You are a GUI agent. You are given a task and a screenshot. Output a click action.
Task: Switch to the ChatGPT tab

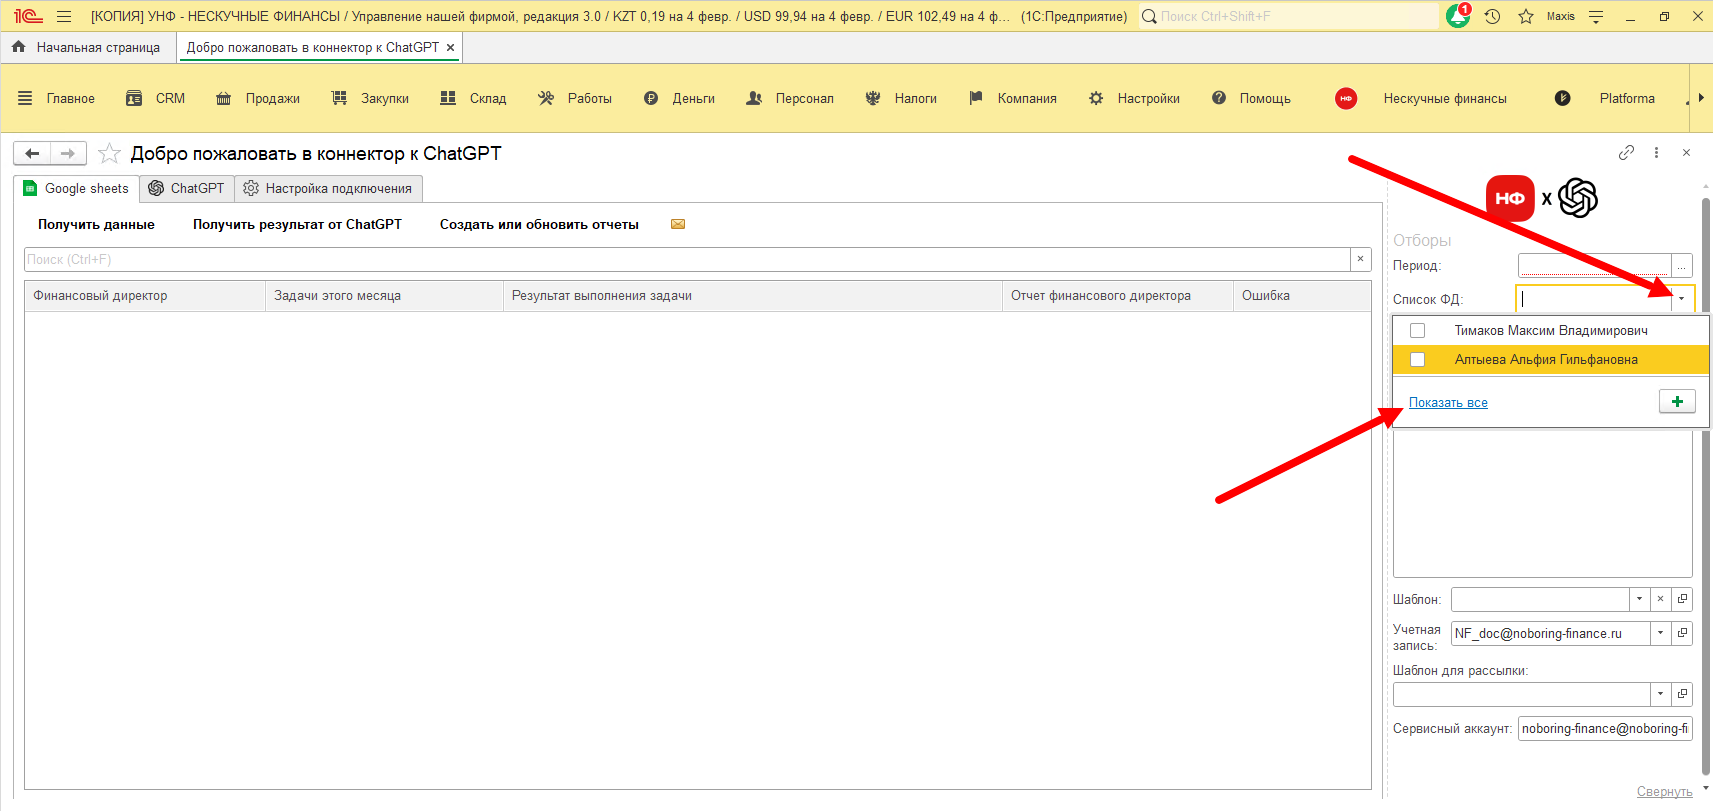[x=187, y=188]
